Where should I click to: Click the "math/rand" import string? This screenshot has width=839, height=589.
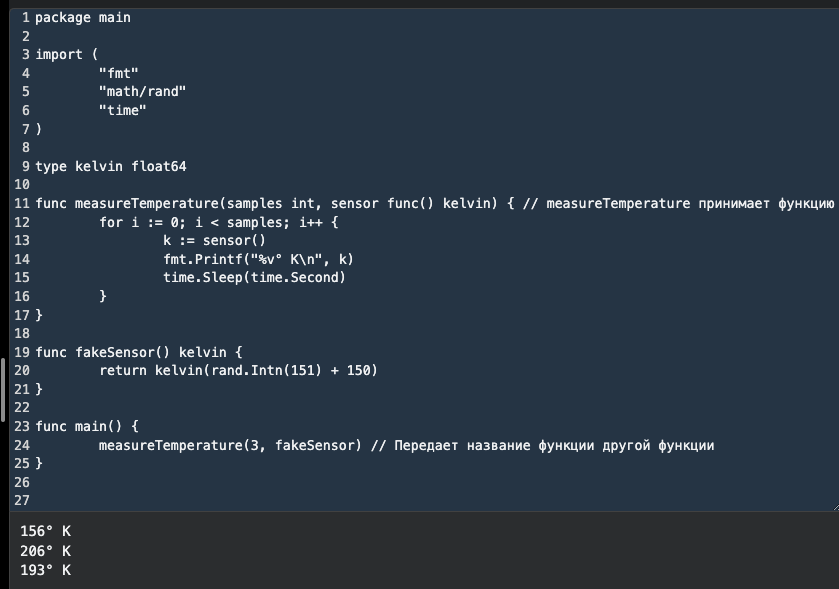point(143,92)
